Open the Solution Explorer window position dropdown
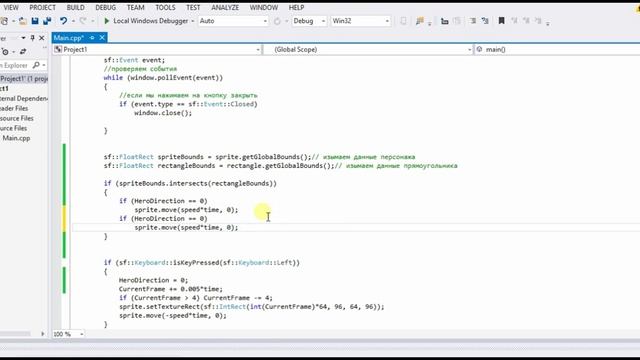Image resolution: width=640 pixels, height=360 pixels. pos(23,38)
